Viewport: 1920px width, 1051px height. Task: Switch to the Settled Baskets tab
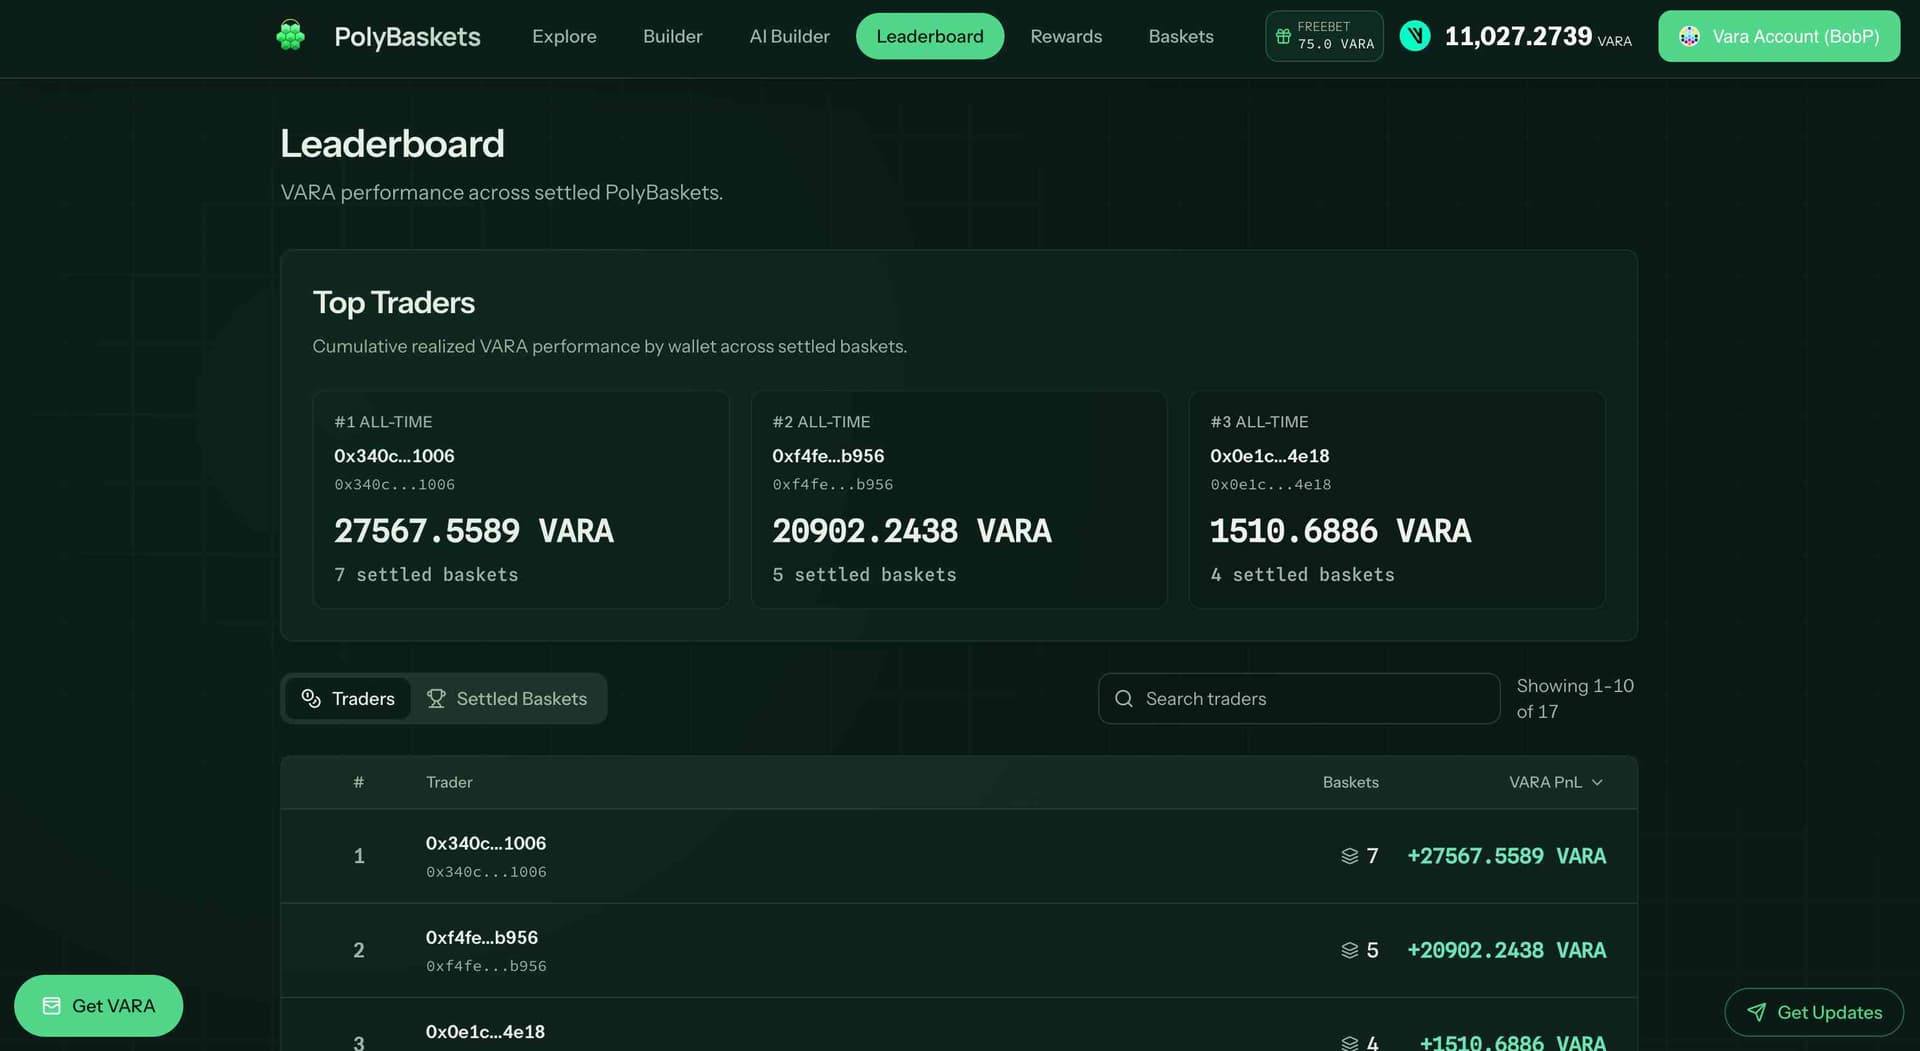(507, 698)
